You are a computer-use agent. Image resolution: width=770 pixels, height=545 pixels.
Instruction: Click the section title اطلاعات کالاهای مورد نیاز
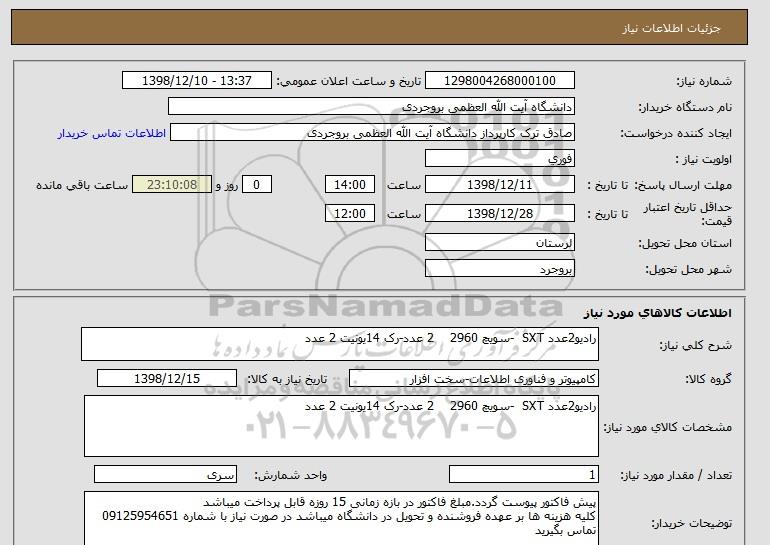657,313
